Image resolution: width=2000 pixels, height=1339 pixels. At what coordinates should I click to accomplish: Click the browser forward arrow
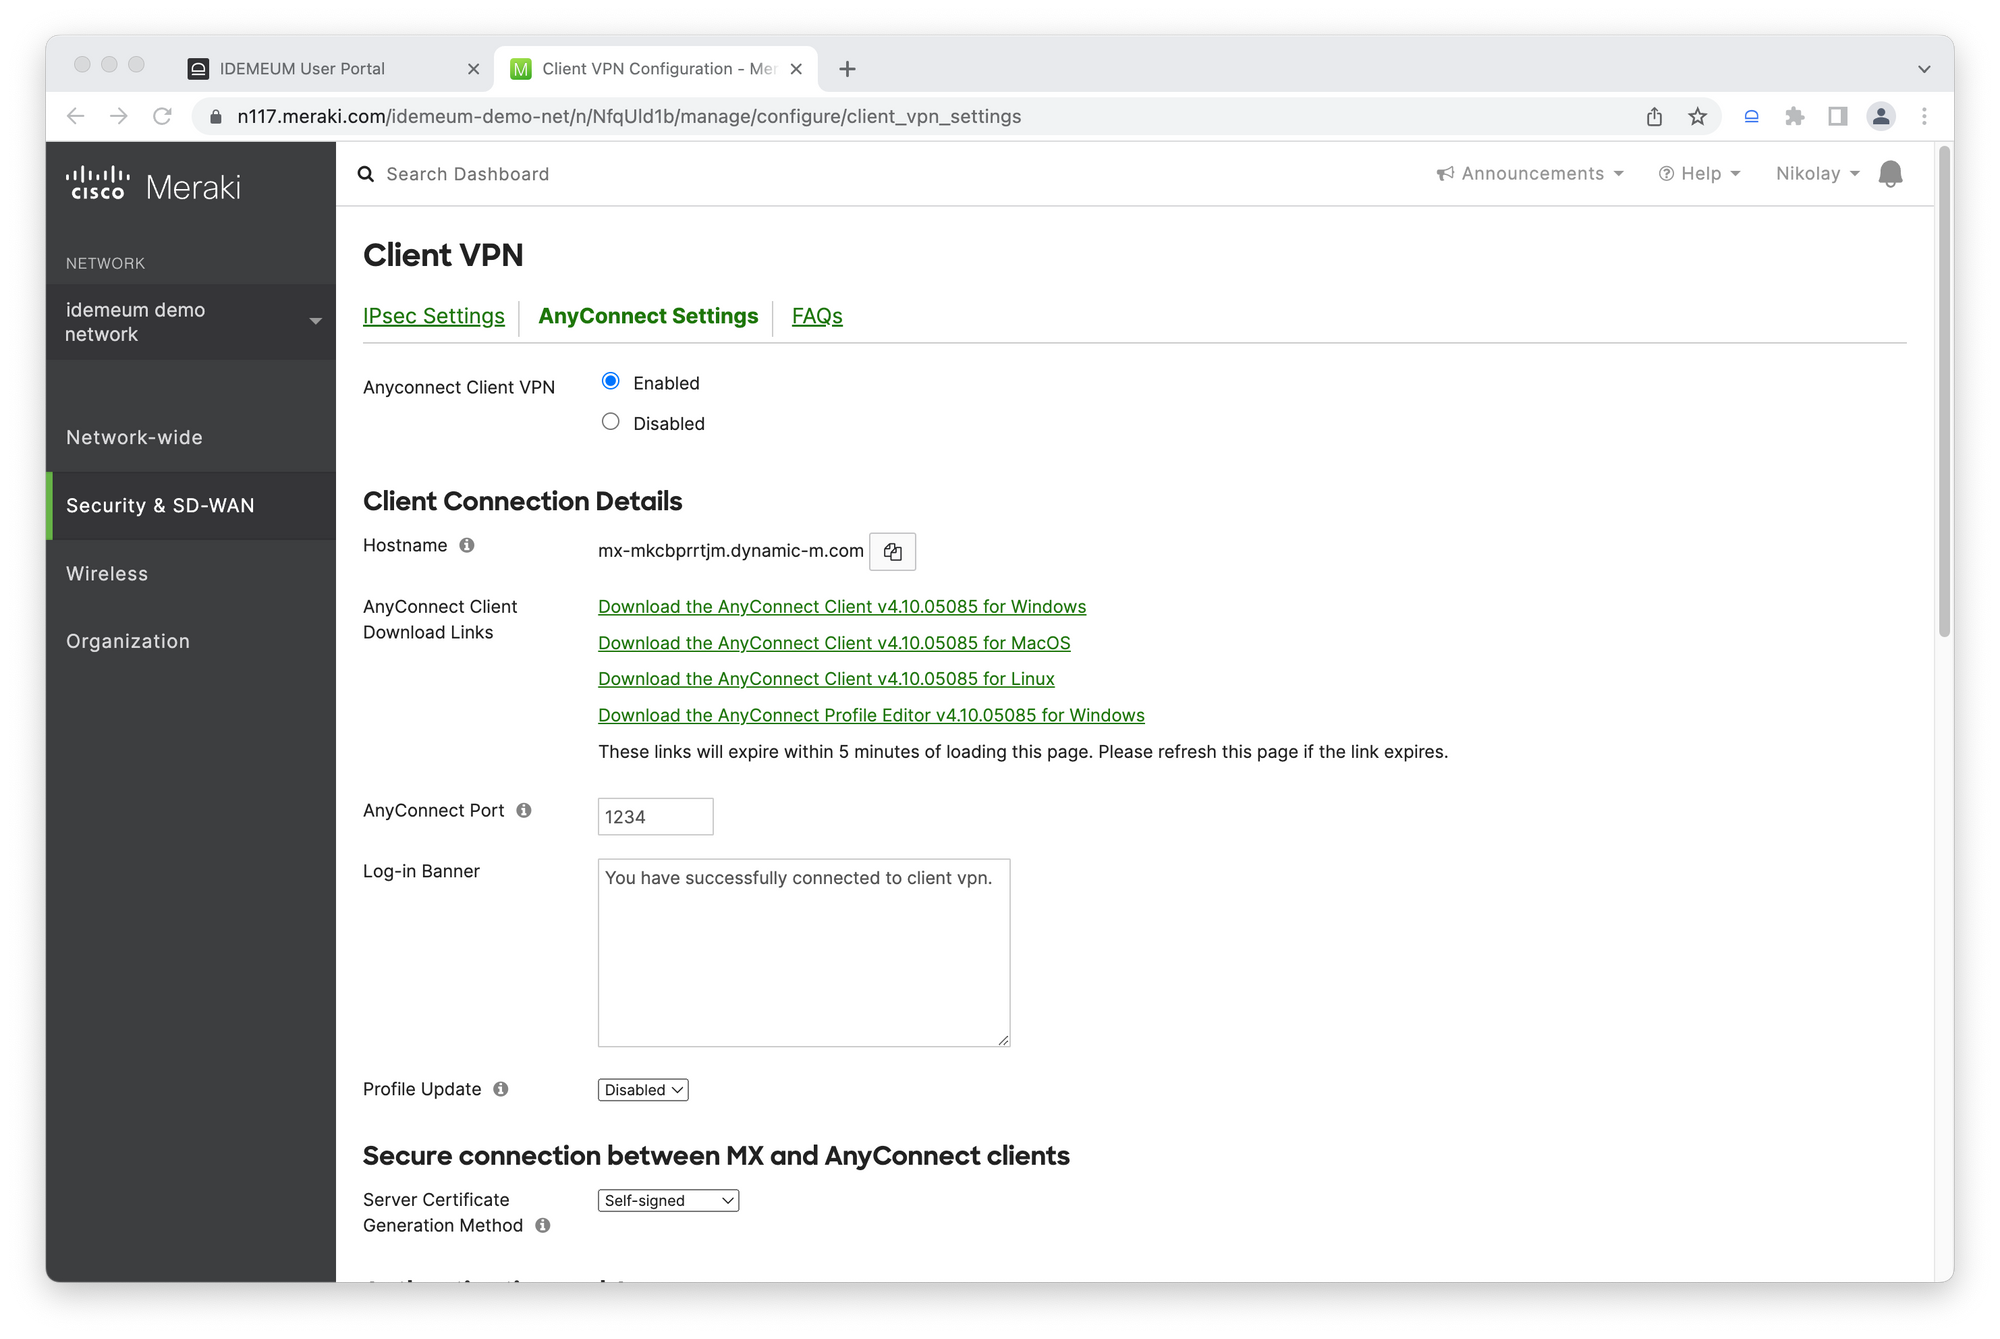(x=119, y=116)
